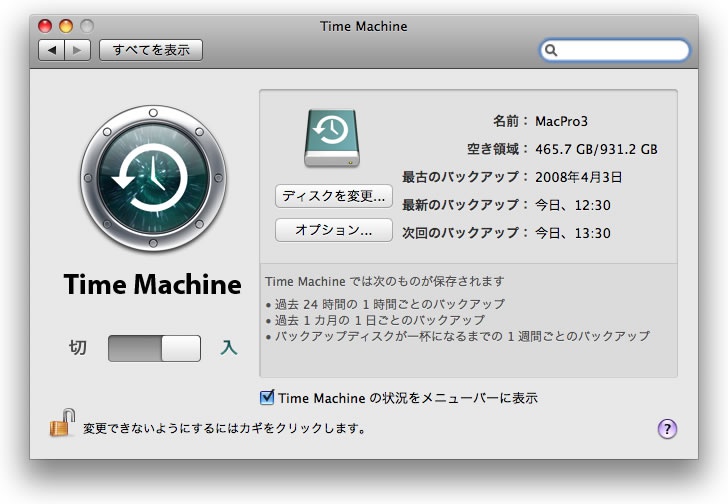Uncheck Time Machine の状況をメニューバーに表示
Screen dimensions: 728x504
click(267, 397)
